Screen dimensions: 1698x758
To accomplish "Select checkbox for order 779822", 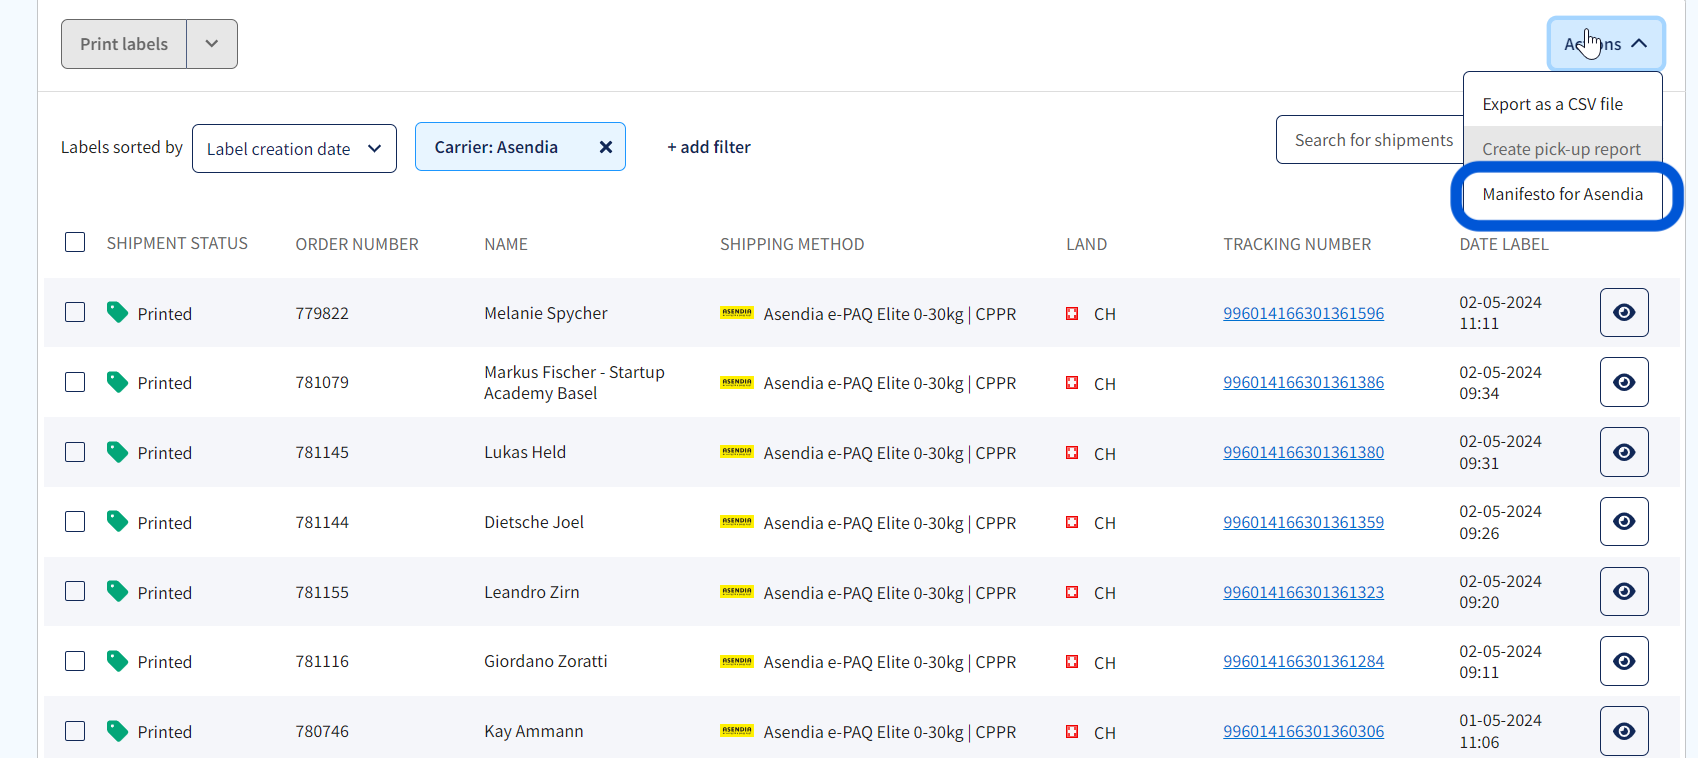I will (75, 312).
